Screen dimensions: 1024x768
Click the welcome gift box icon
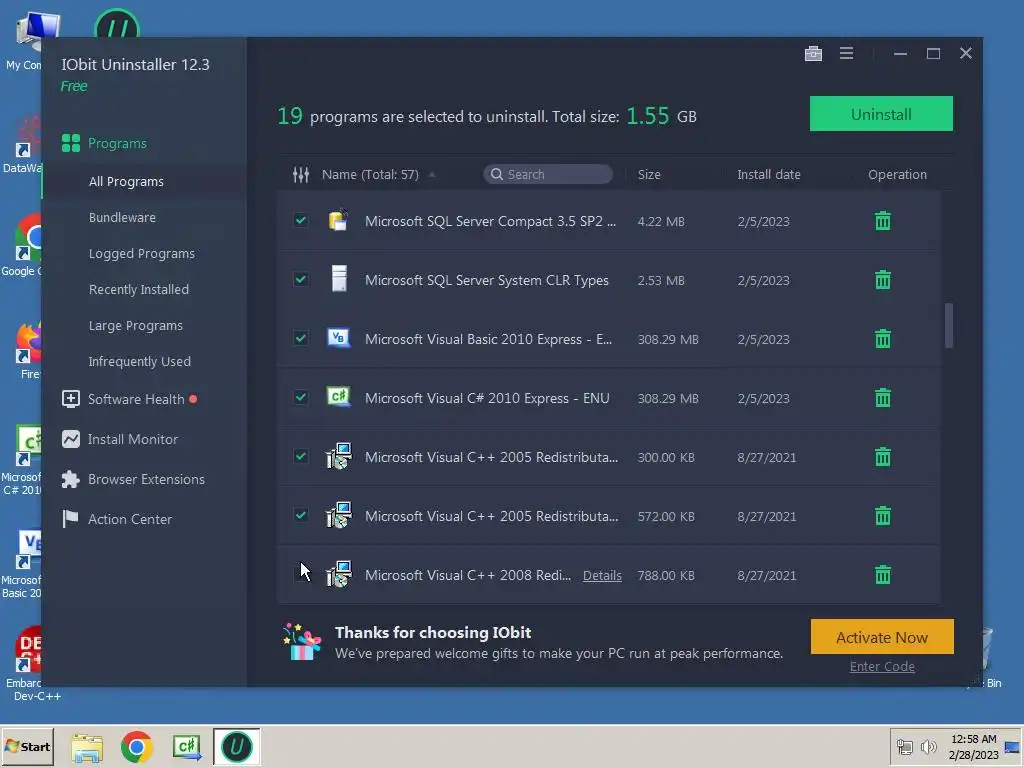(302, 642)
